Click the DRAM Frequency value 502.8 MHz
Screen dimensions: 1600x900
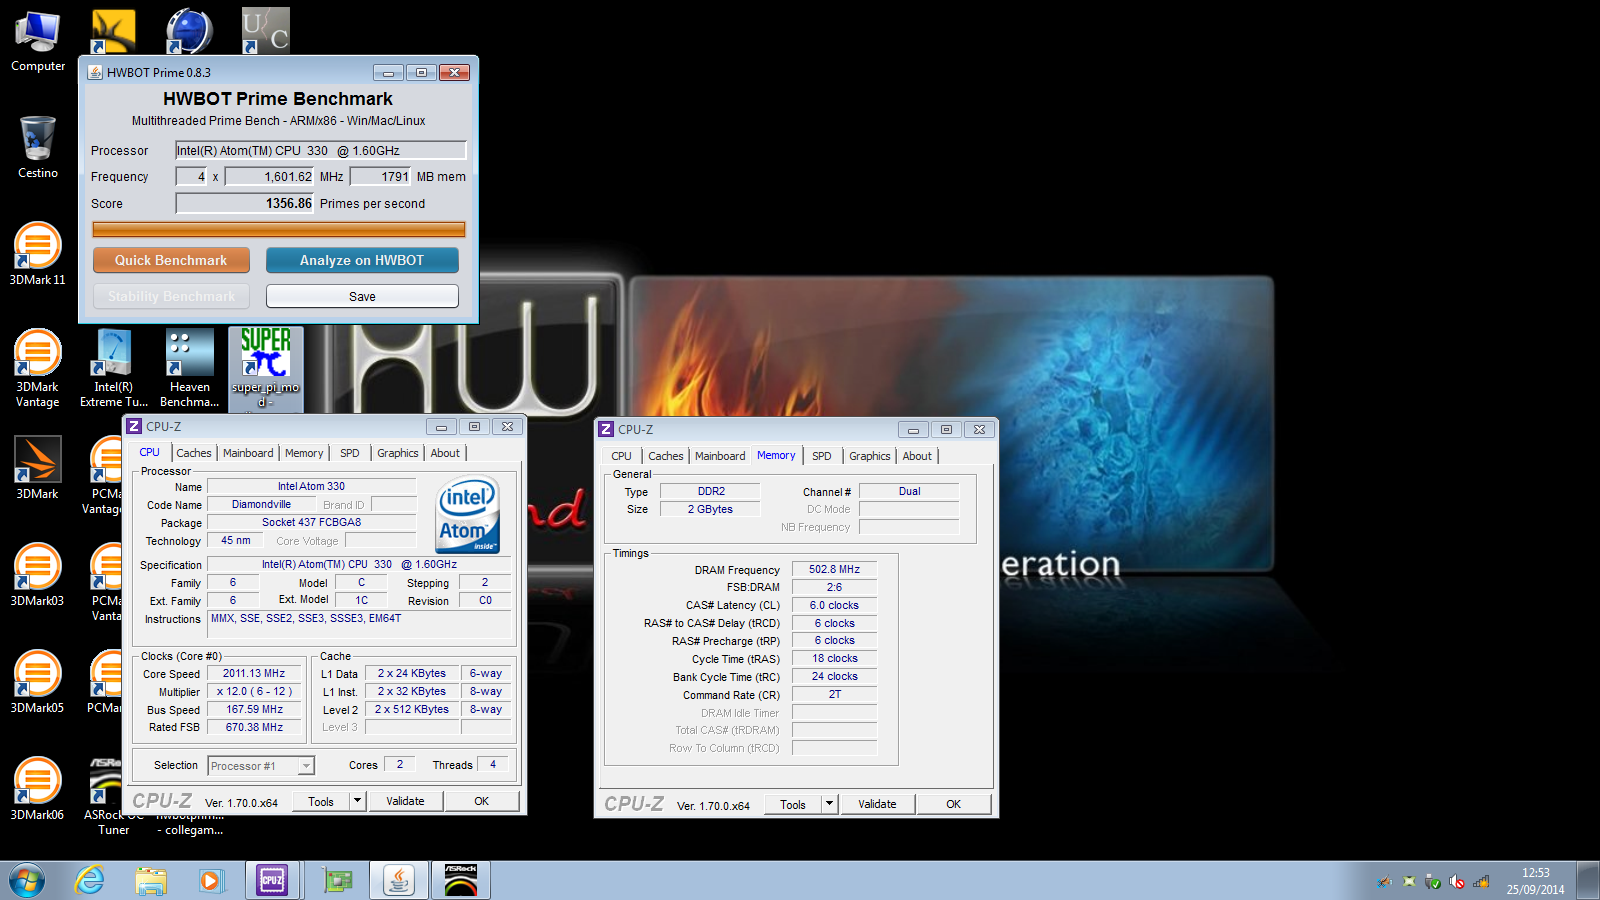(x=834, y=569)
